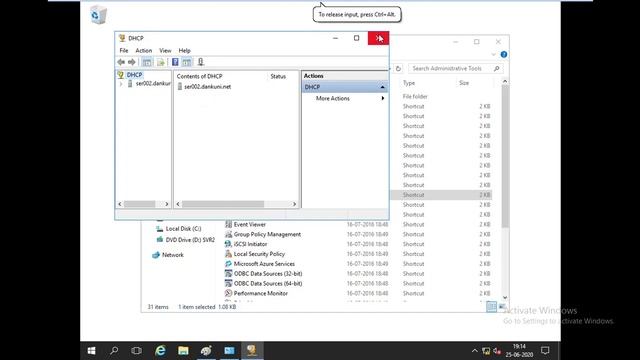The height and width of the screenshot is (360, 640).
Task: Show hidden system tray icons
Action: [x=474, y=351]
